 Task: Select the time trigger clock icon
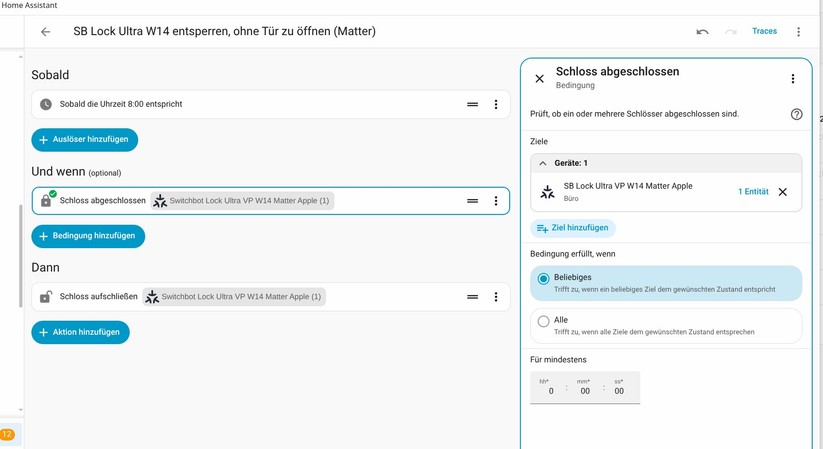coord(46,104)
